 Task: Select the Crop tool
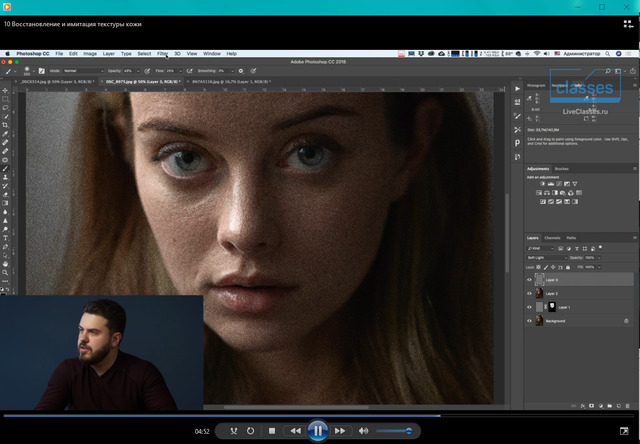[x=6, y=124]
